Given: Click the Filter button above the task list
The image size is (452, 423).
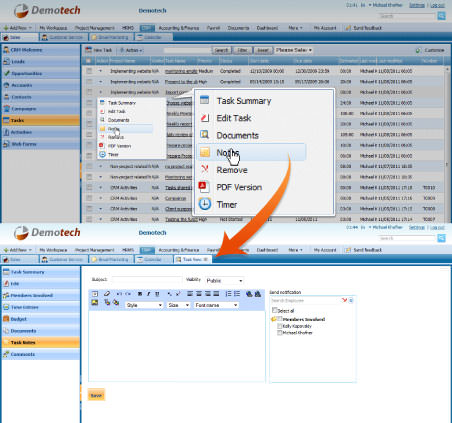Looking at the screenshot, I should pyautogui.click(x=242, y=50).
